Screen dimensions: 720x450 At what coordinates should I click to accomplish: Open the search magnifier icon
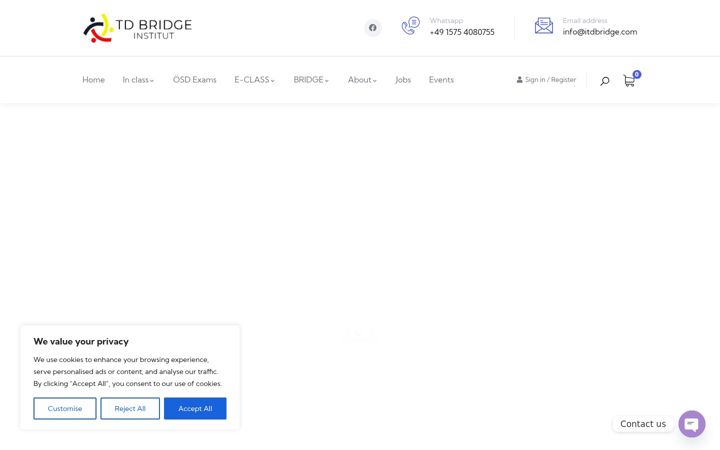(605, 81)
